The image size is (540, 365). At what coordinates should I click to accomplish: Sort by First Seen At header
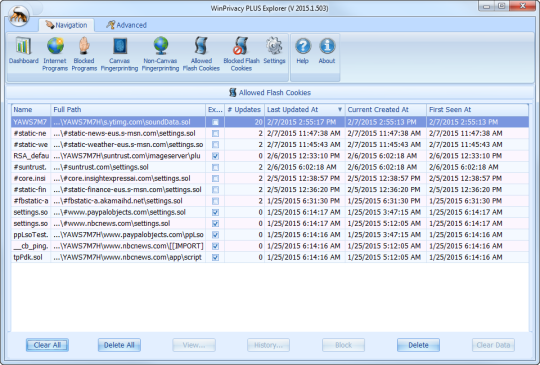click(x=477, y=110)
